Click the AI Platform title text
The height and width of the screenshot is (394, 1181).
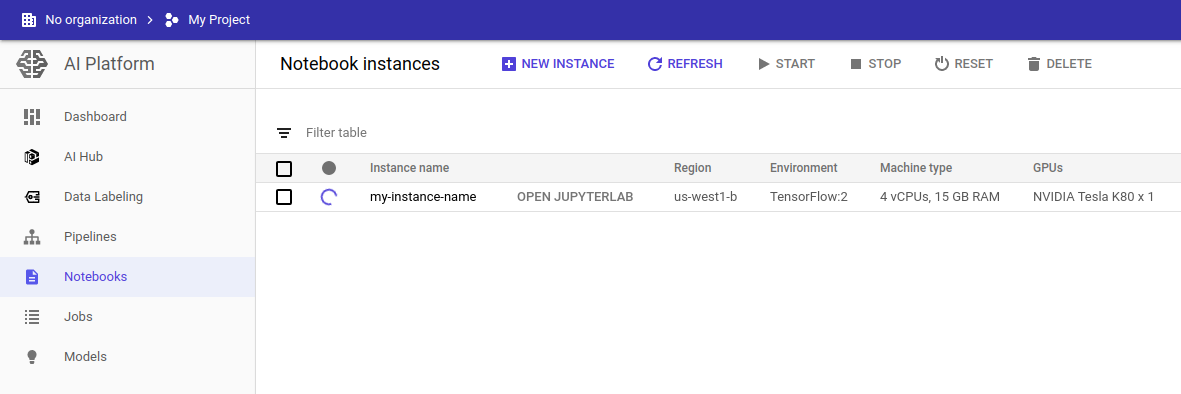click(x=109, y=64)
